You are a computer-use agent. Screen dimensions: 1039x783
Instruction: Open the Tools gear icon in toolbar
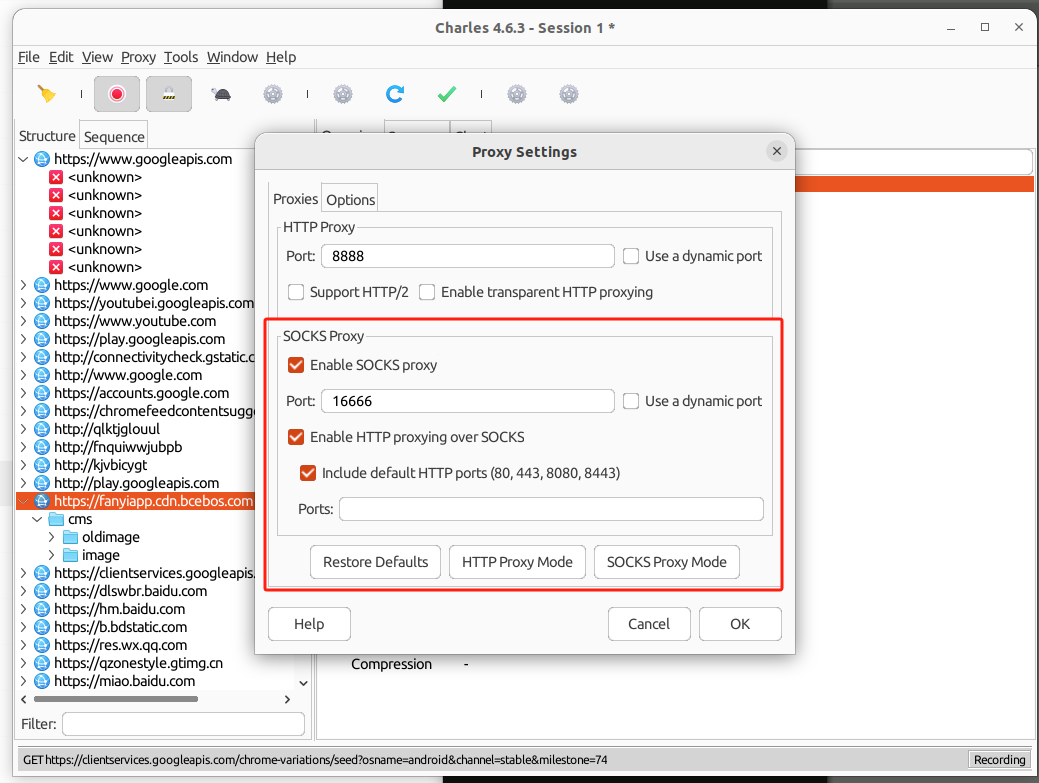point(517,94)
